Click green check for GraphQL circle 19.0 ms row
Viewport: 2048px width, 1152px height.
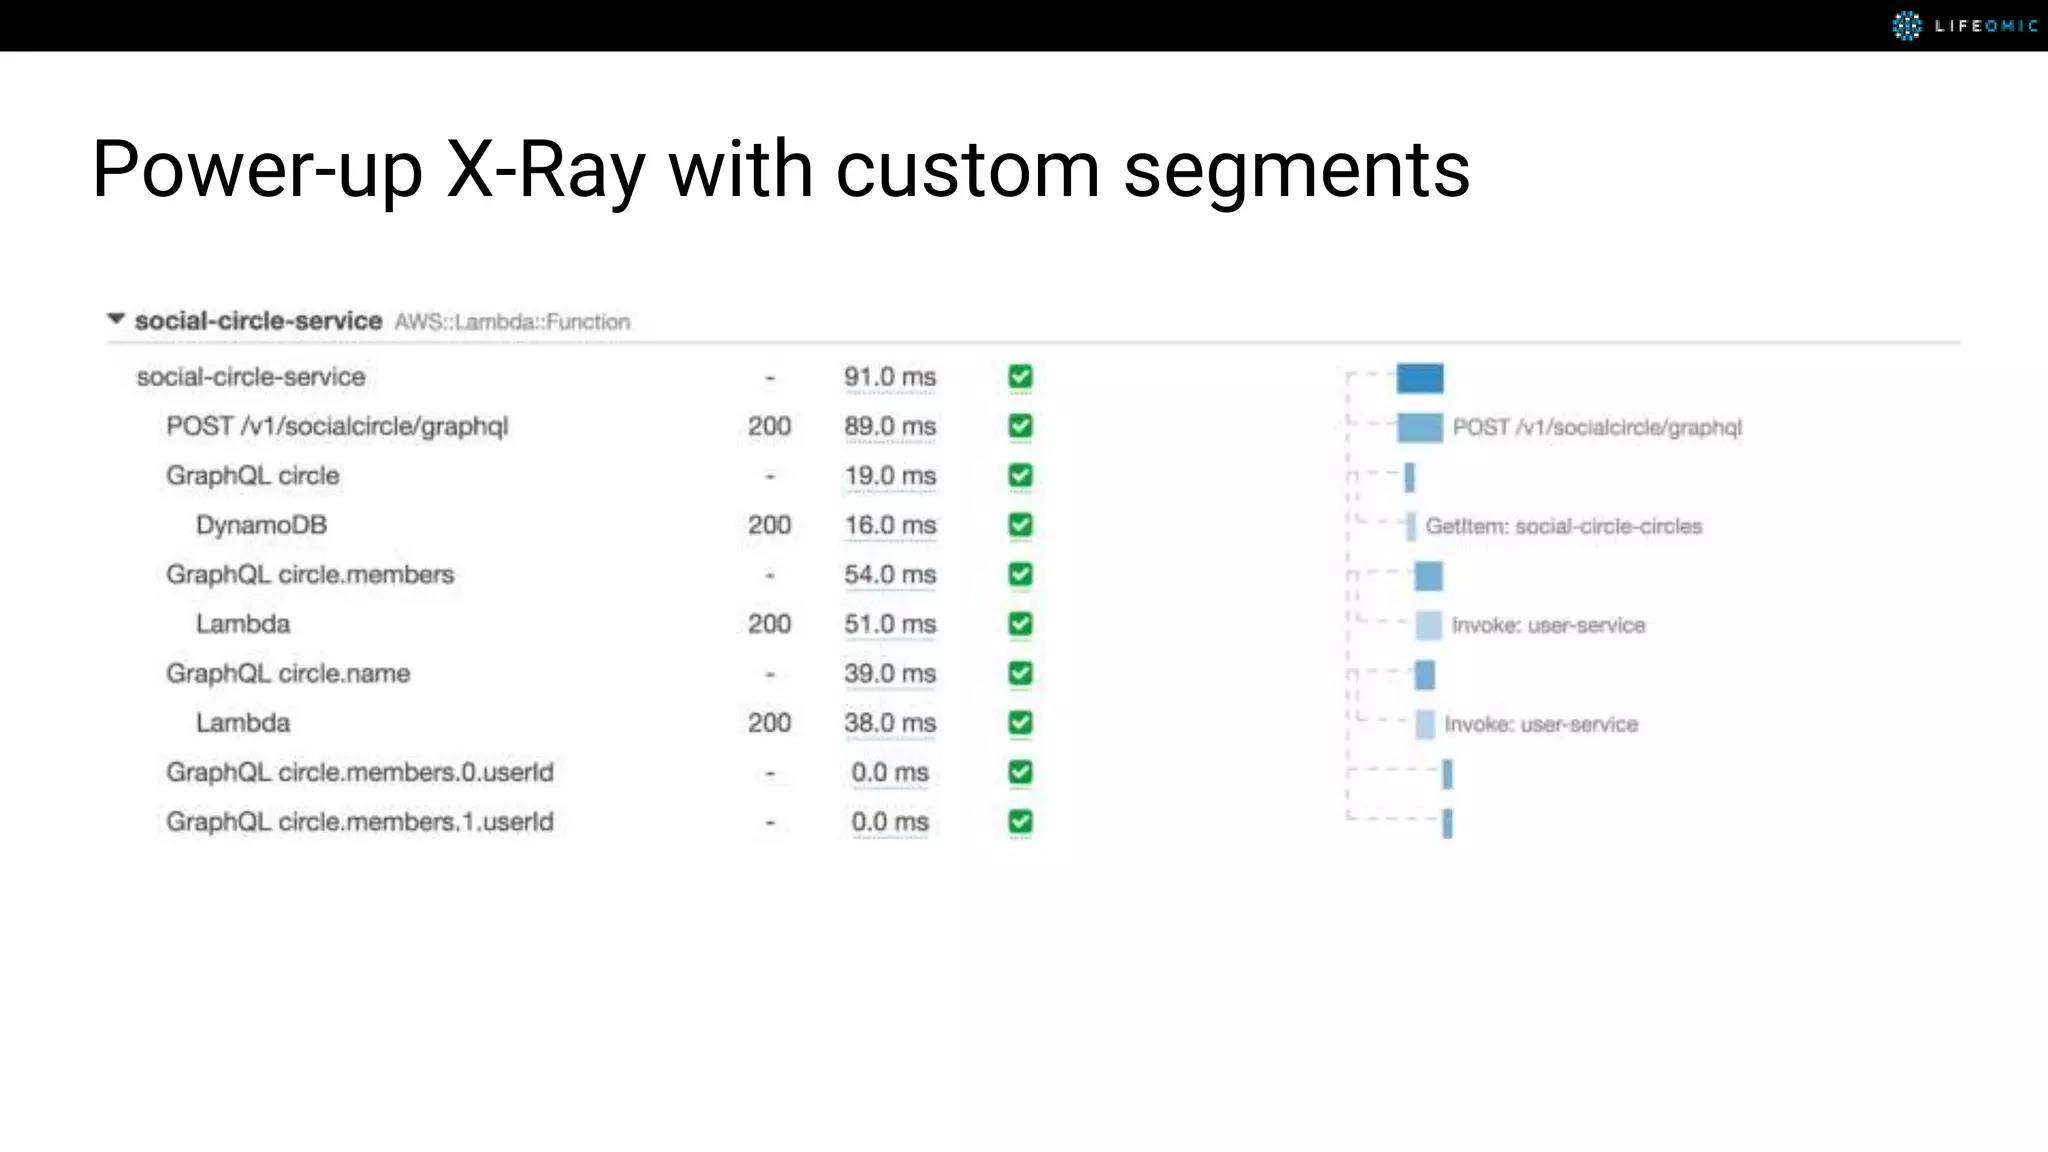point(1020,476)
